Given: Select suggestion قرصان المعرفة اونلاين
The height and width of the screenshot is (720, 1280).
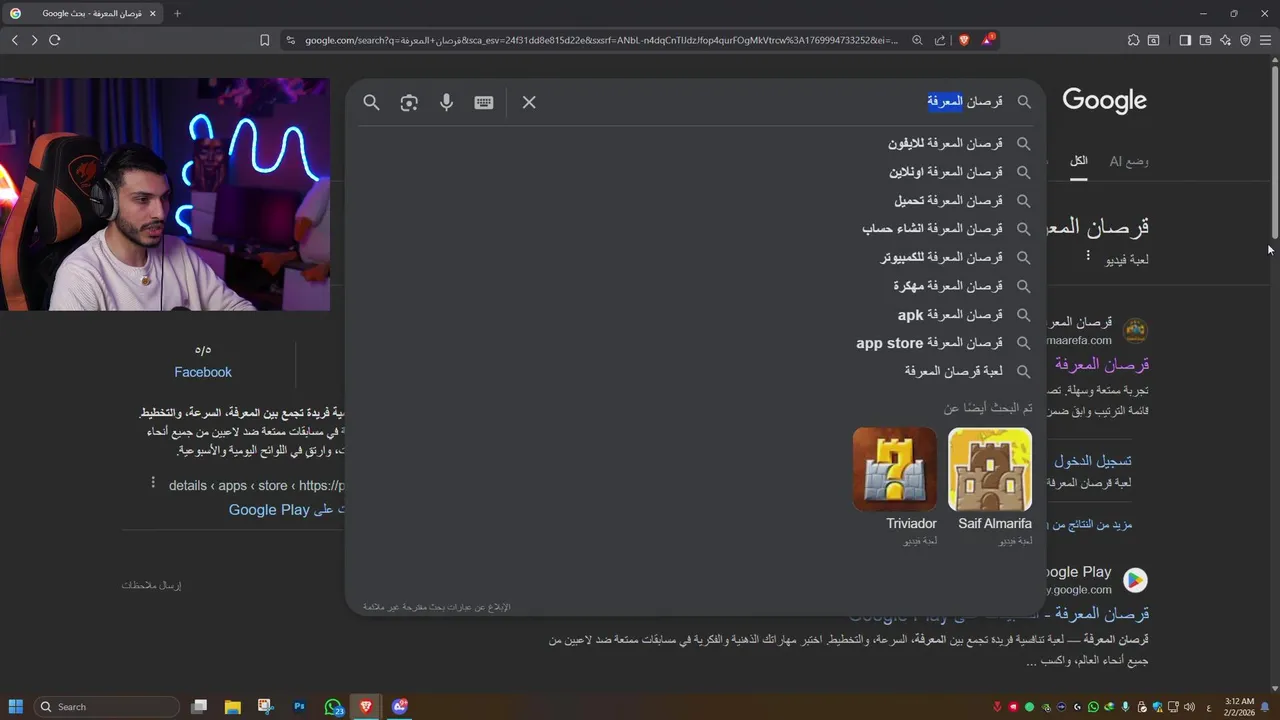Looking at the screenshot, I should 696,172.
